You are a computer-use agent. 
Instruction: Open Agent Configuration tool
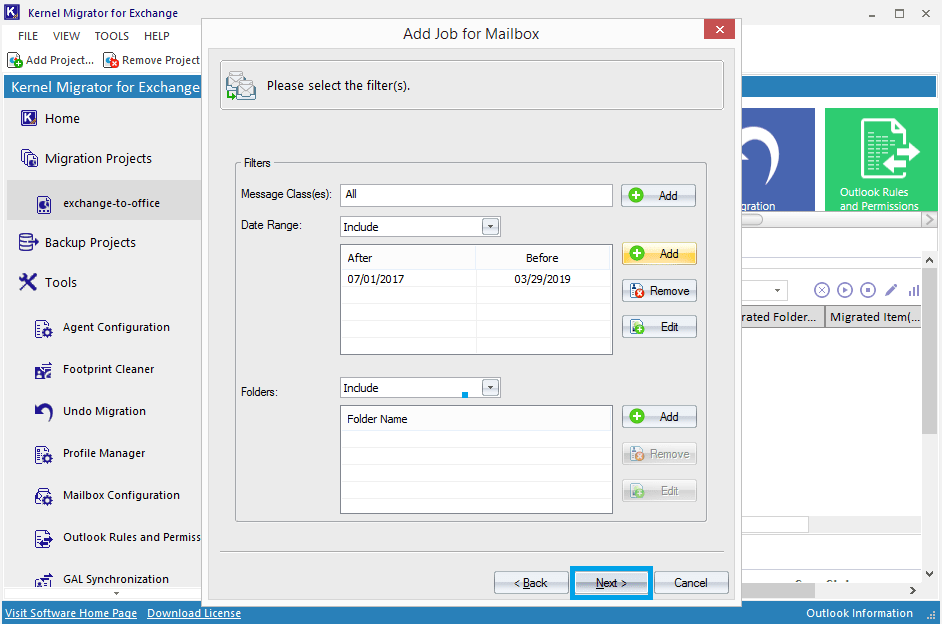coord(116,327)
